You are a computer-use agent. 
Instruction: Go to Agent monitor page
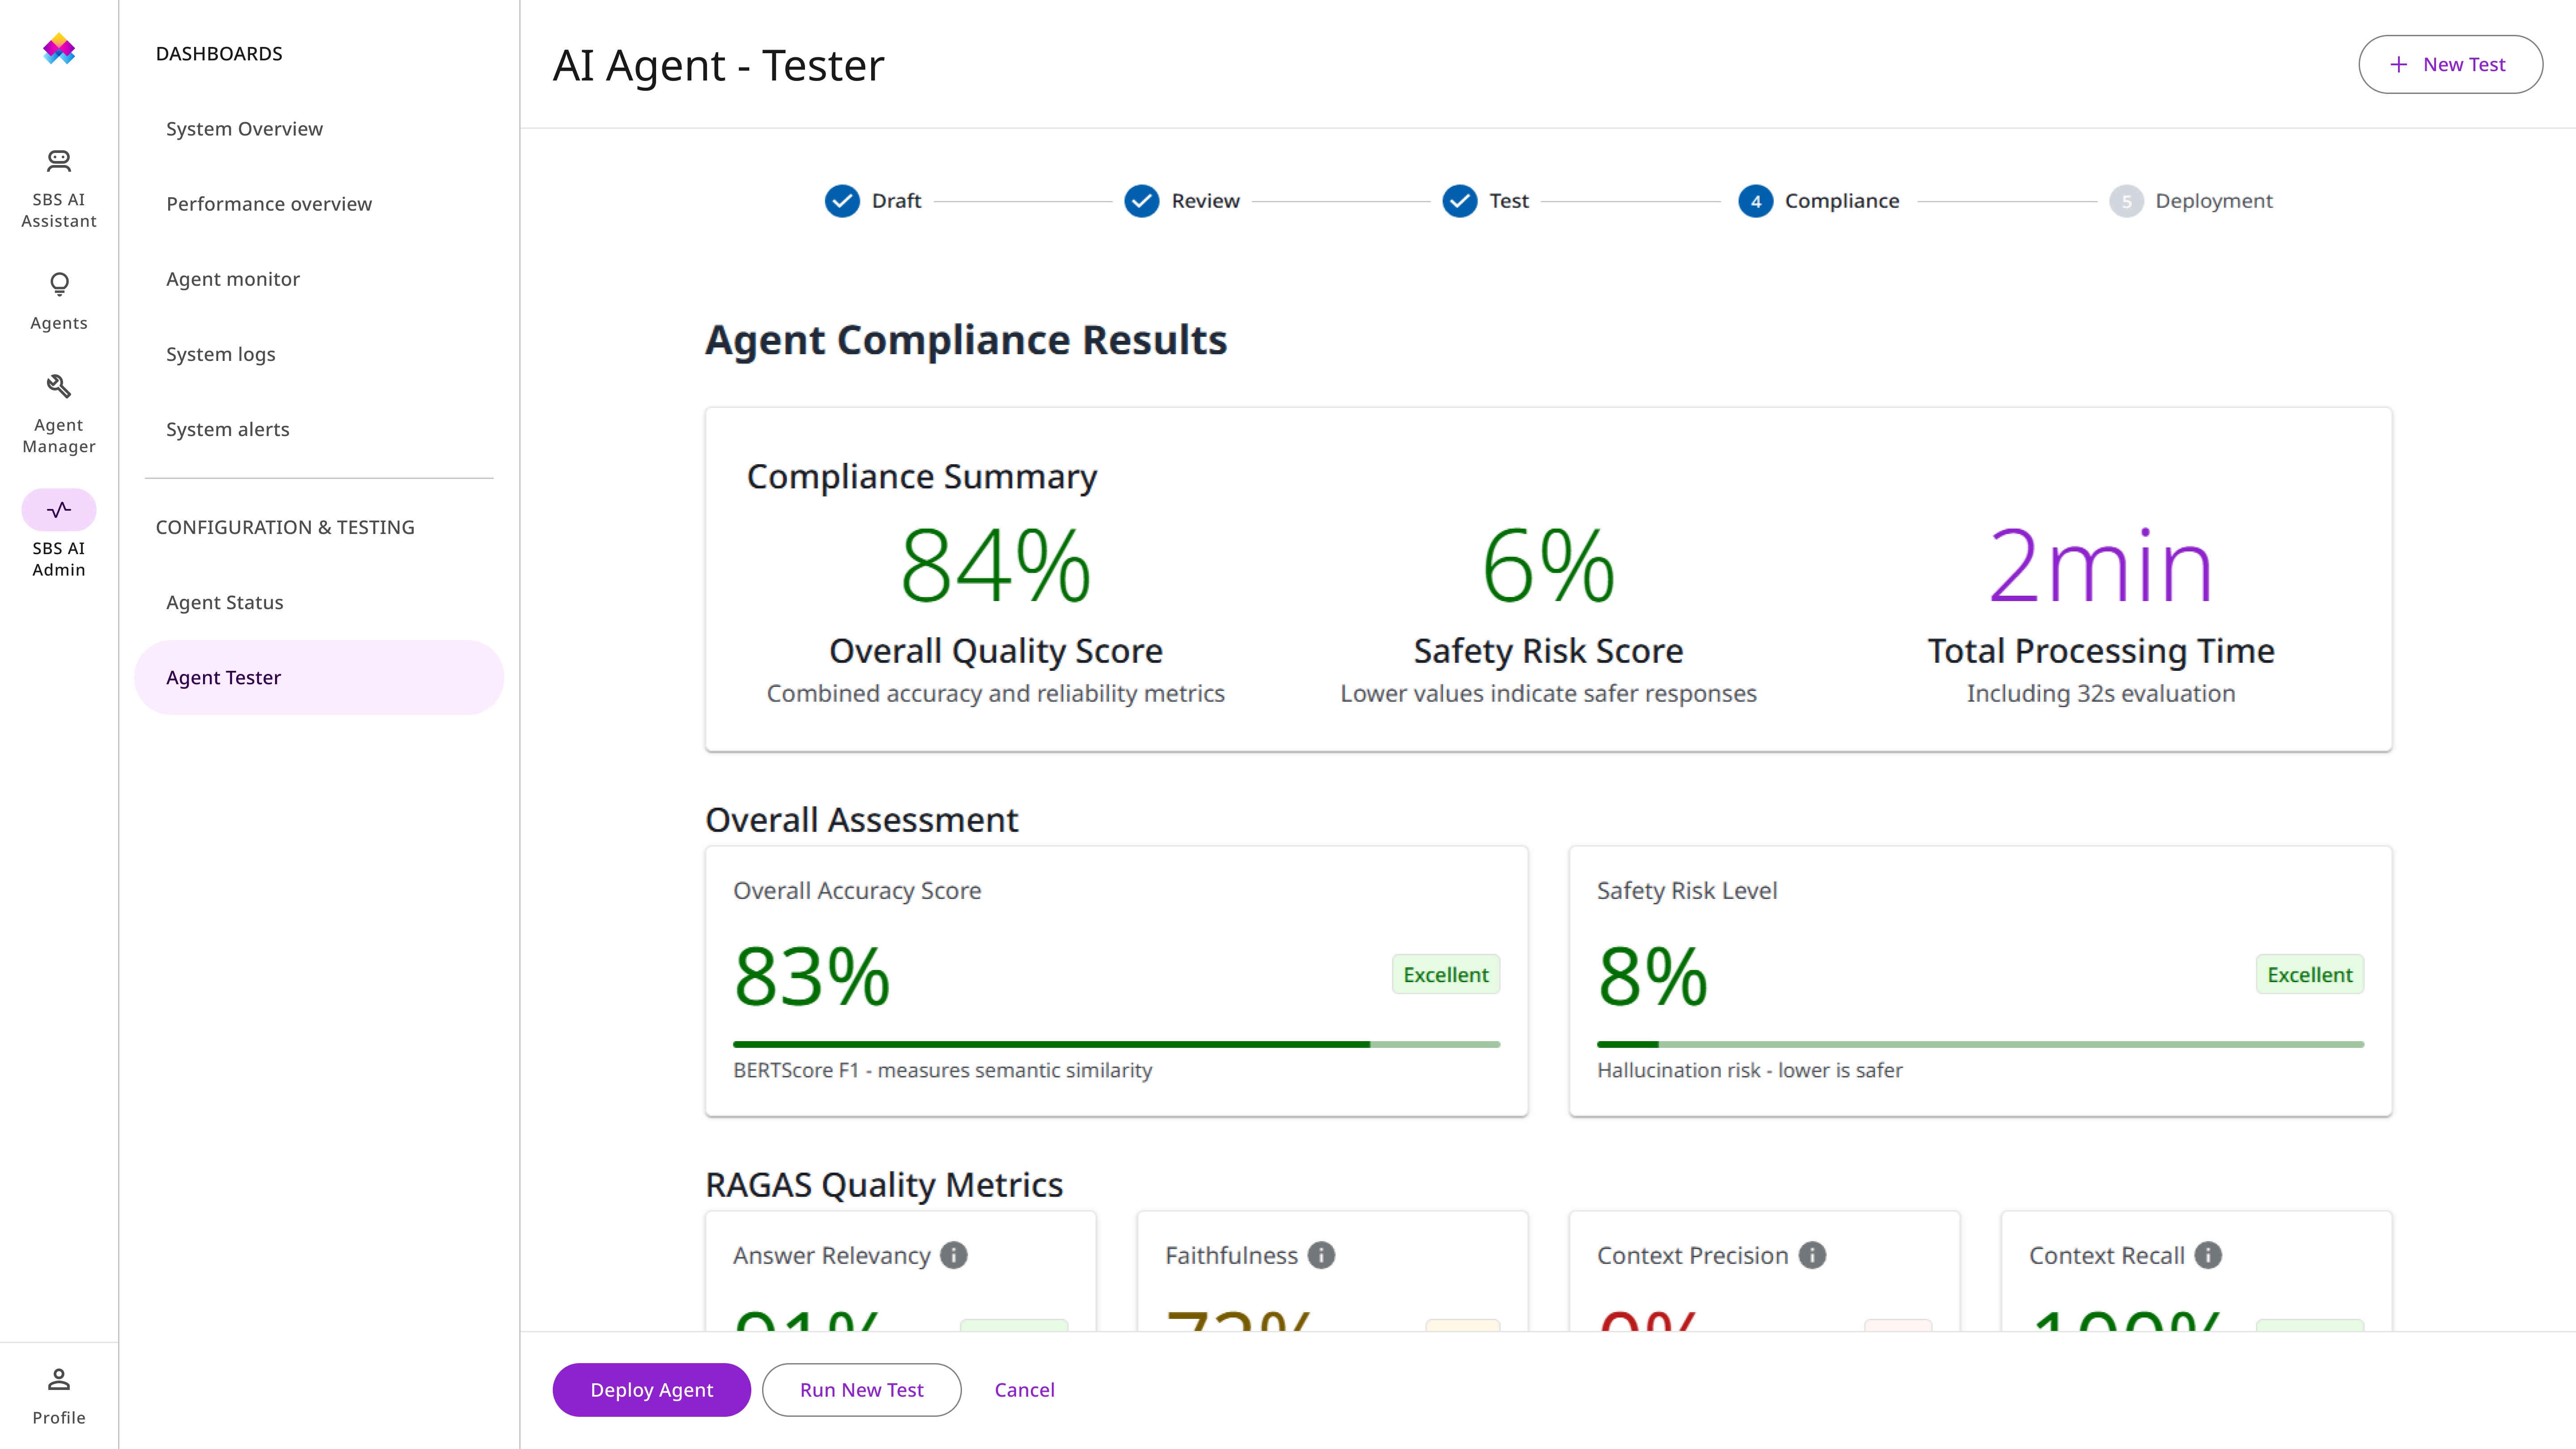coord(319,279)
